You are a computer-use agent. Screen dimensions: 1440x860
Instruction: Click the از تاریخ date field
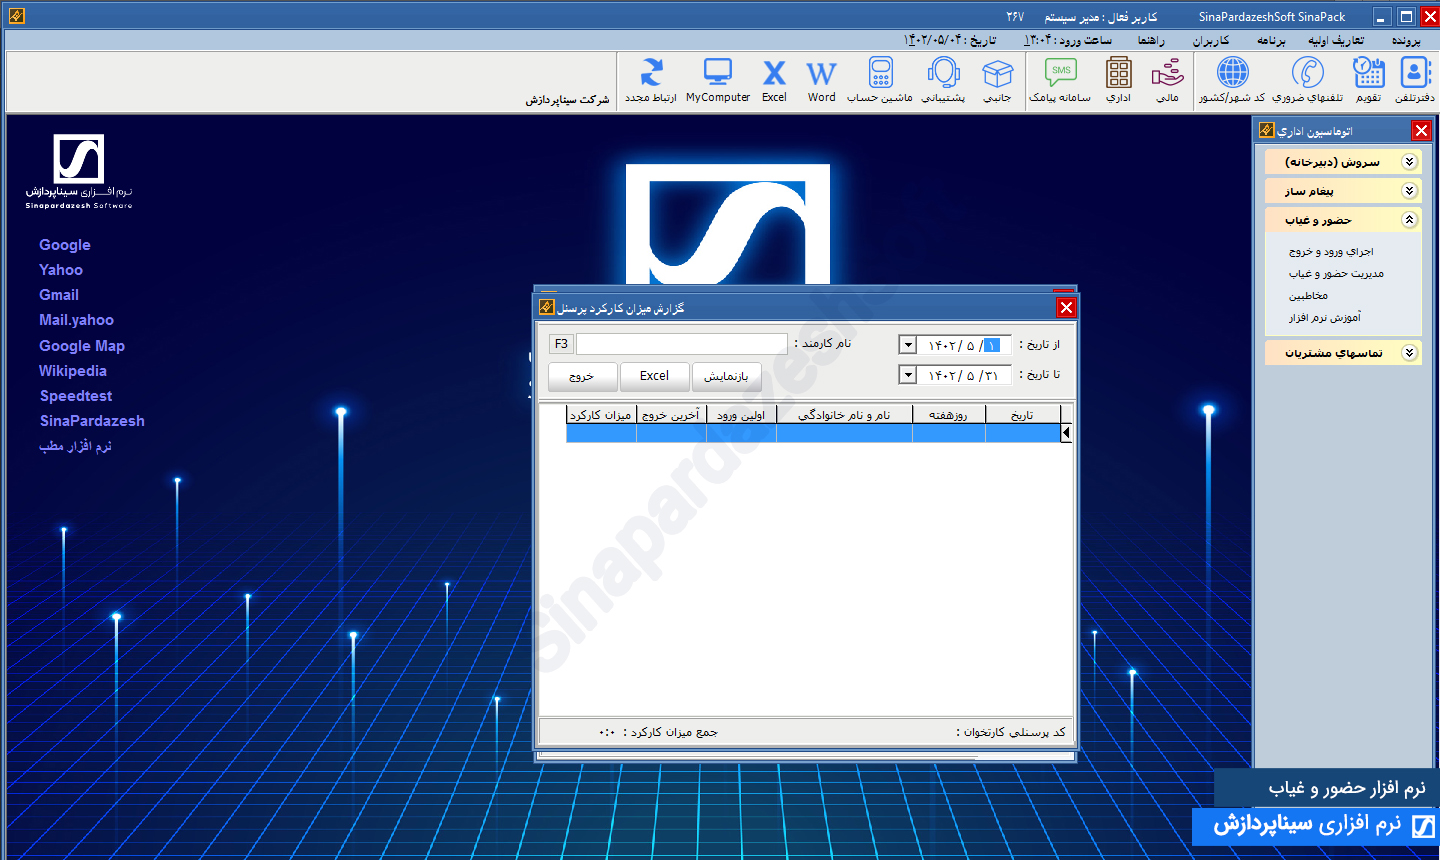[964, 345]
